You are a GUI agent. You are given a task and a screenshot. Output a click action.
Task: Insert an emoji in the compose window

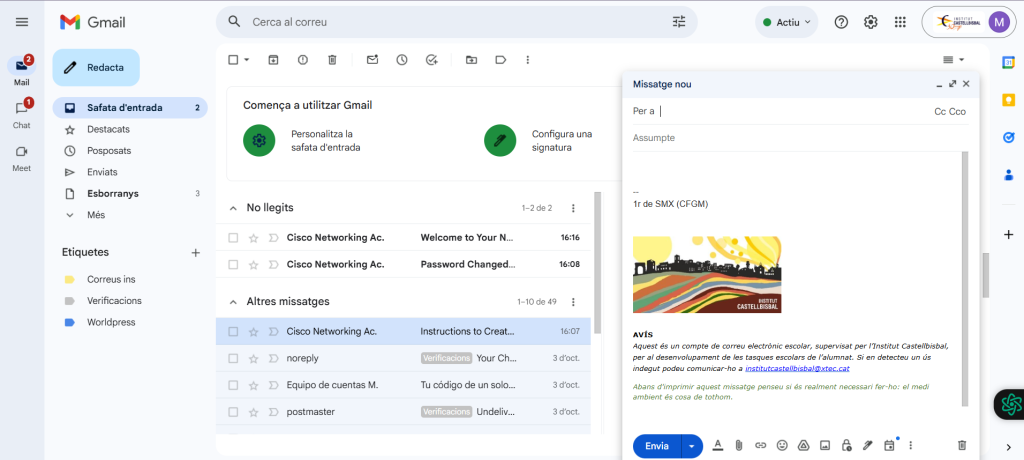[782, 445]
